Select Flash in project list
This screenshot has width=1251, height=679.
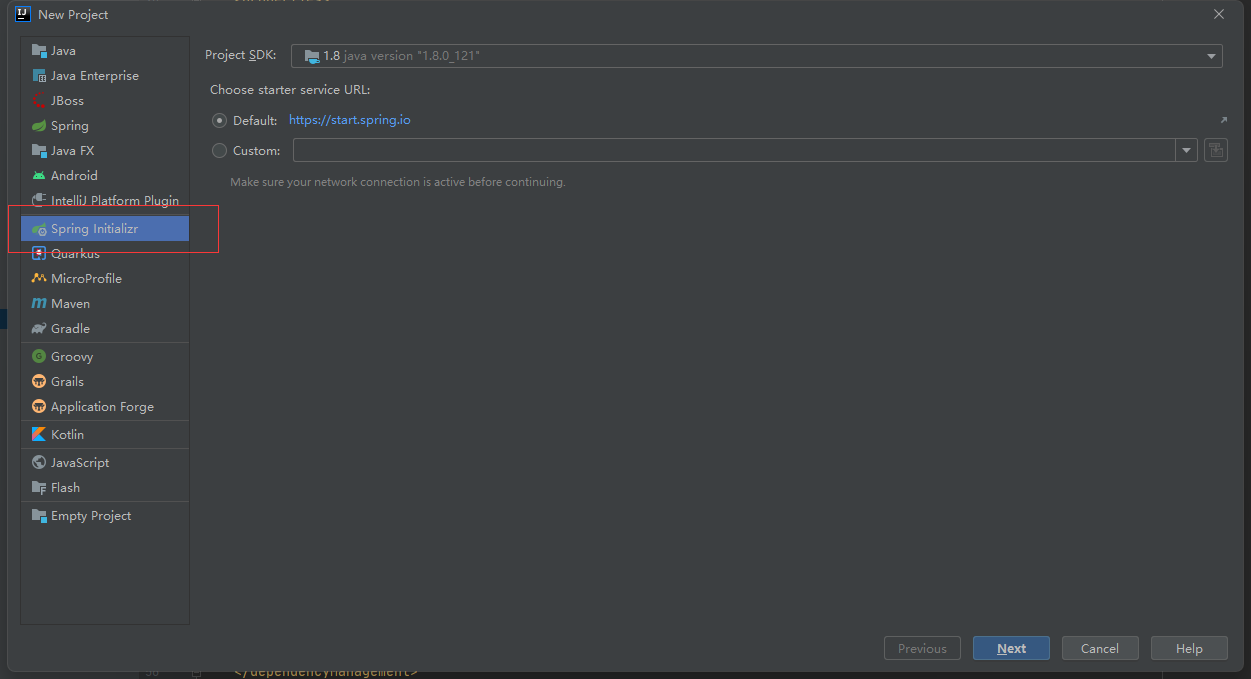[x=105, y=487]
